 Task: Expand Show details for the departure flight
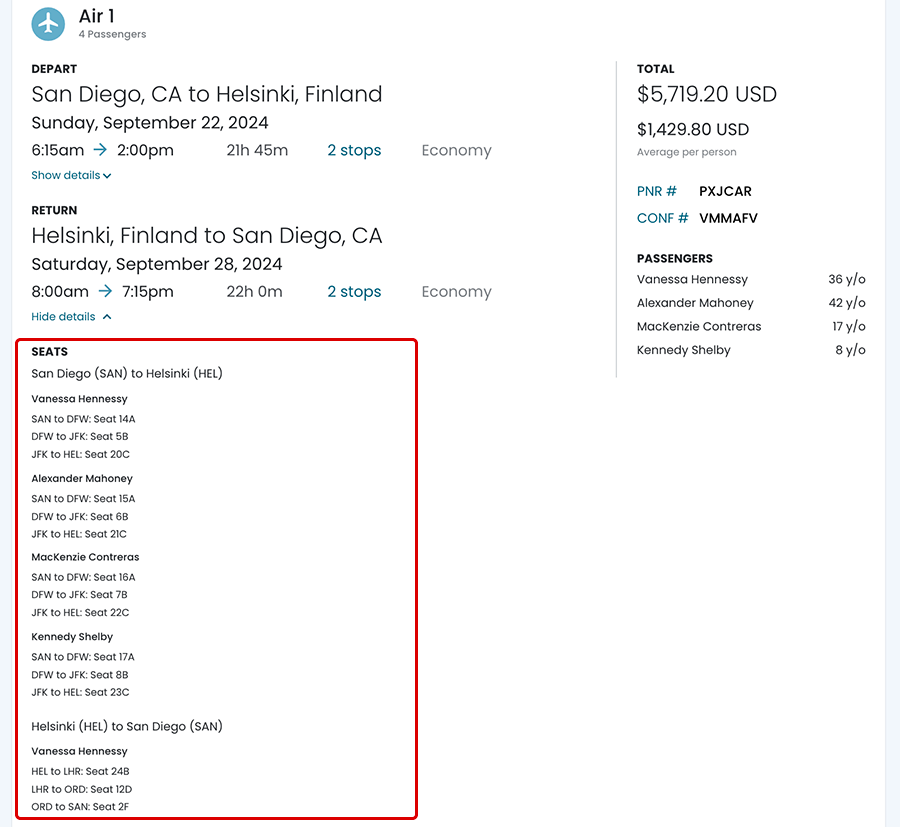tap(71, 176)
